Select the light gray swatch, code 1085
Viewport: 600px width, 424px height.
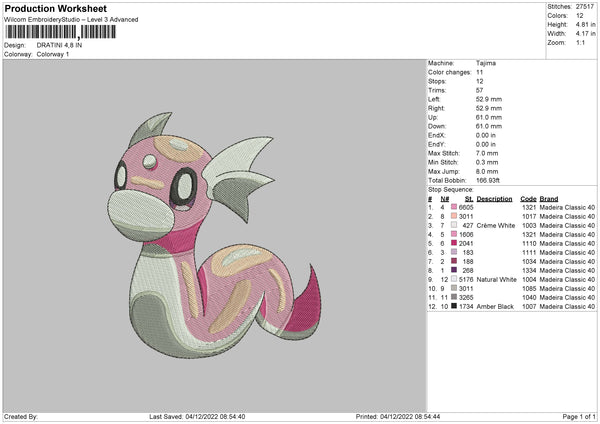tap(454, 288)
